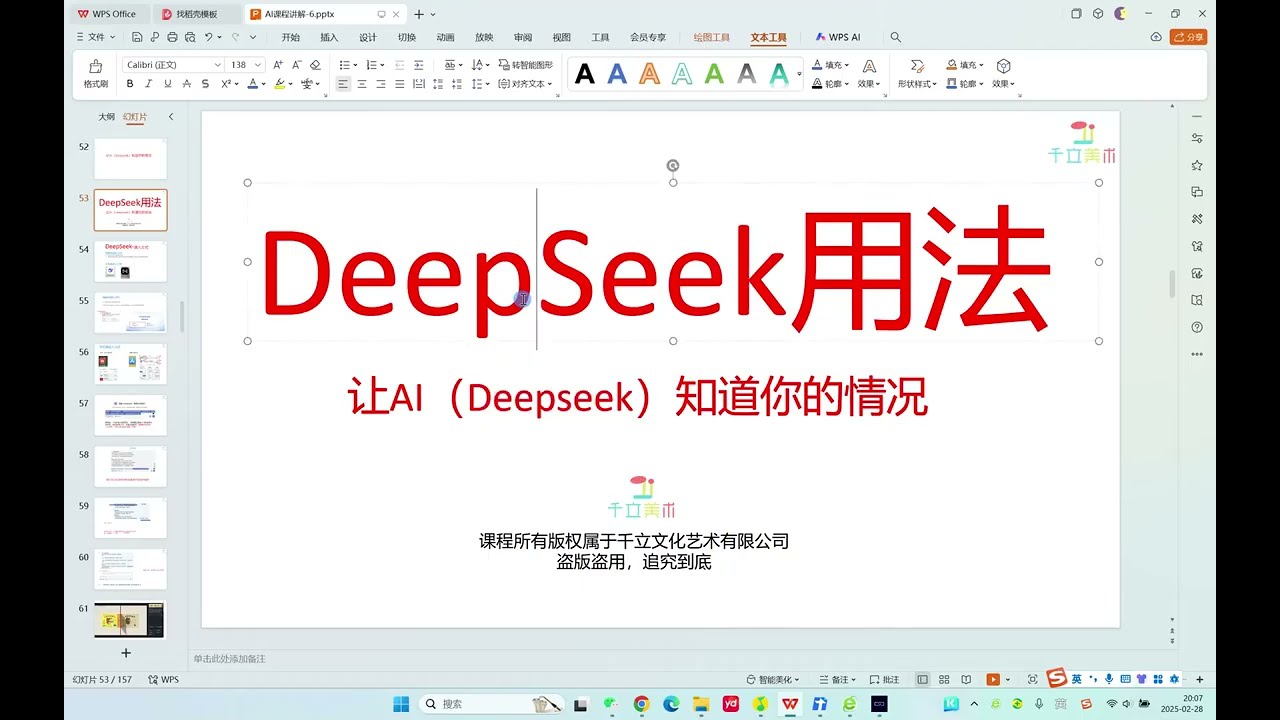Click the increase indent icon
The width and height of the screenshot is (1280, 720).
click(419, 65)
